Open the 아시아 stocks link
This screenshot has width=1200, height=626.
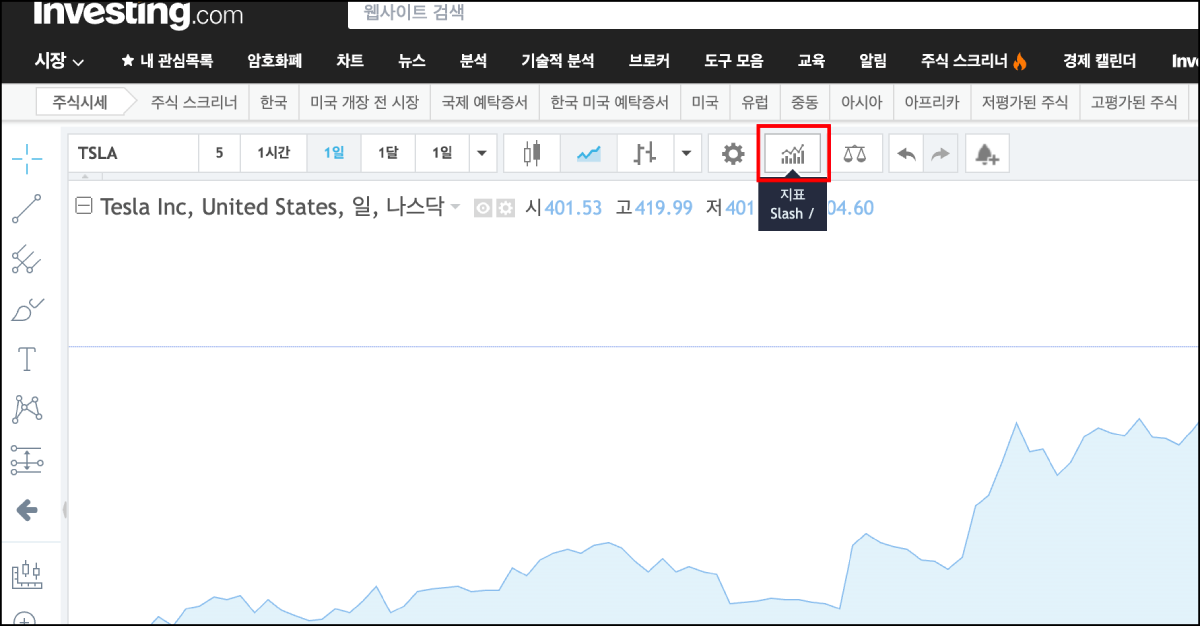[x=861, y=102]
